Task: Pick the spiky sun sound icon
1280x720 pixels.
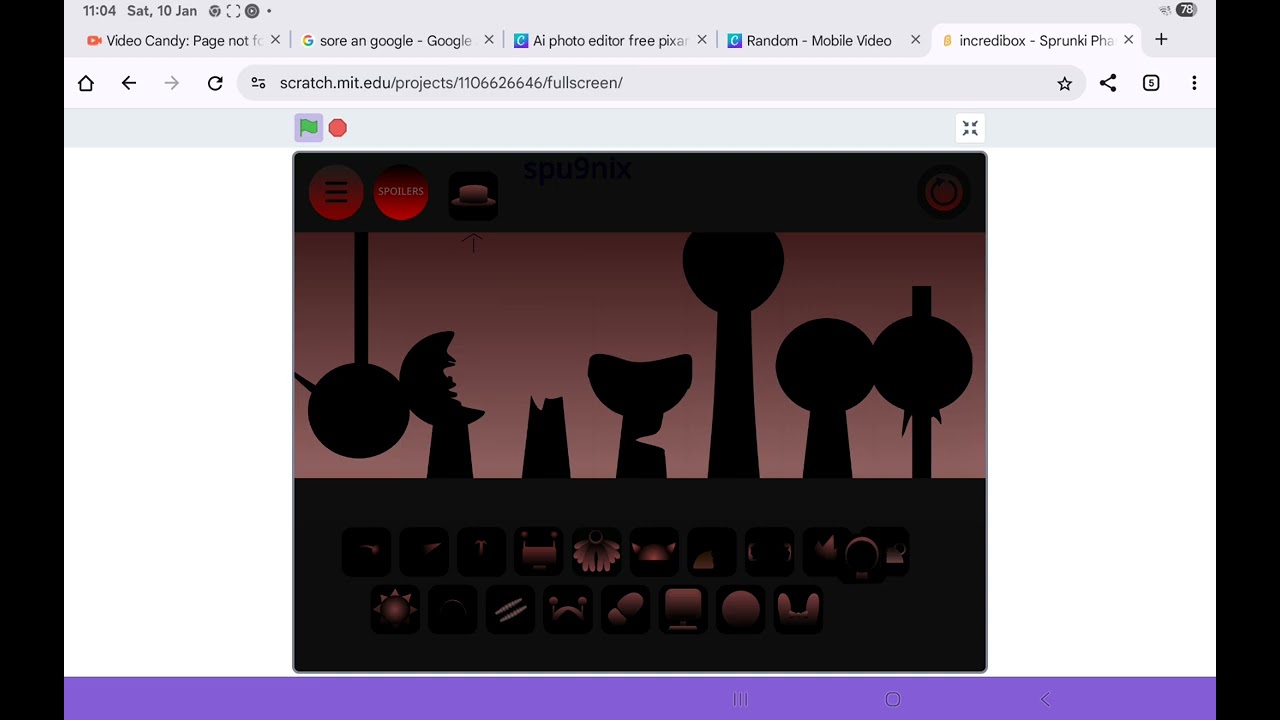Action: click(x=395, y=609)
